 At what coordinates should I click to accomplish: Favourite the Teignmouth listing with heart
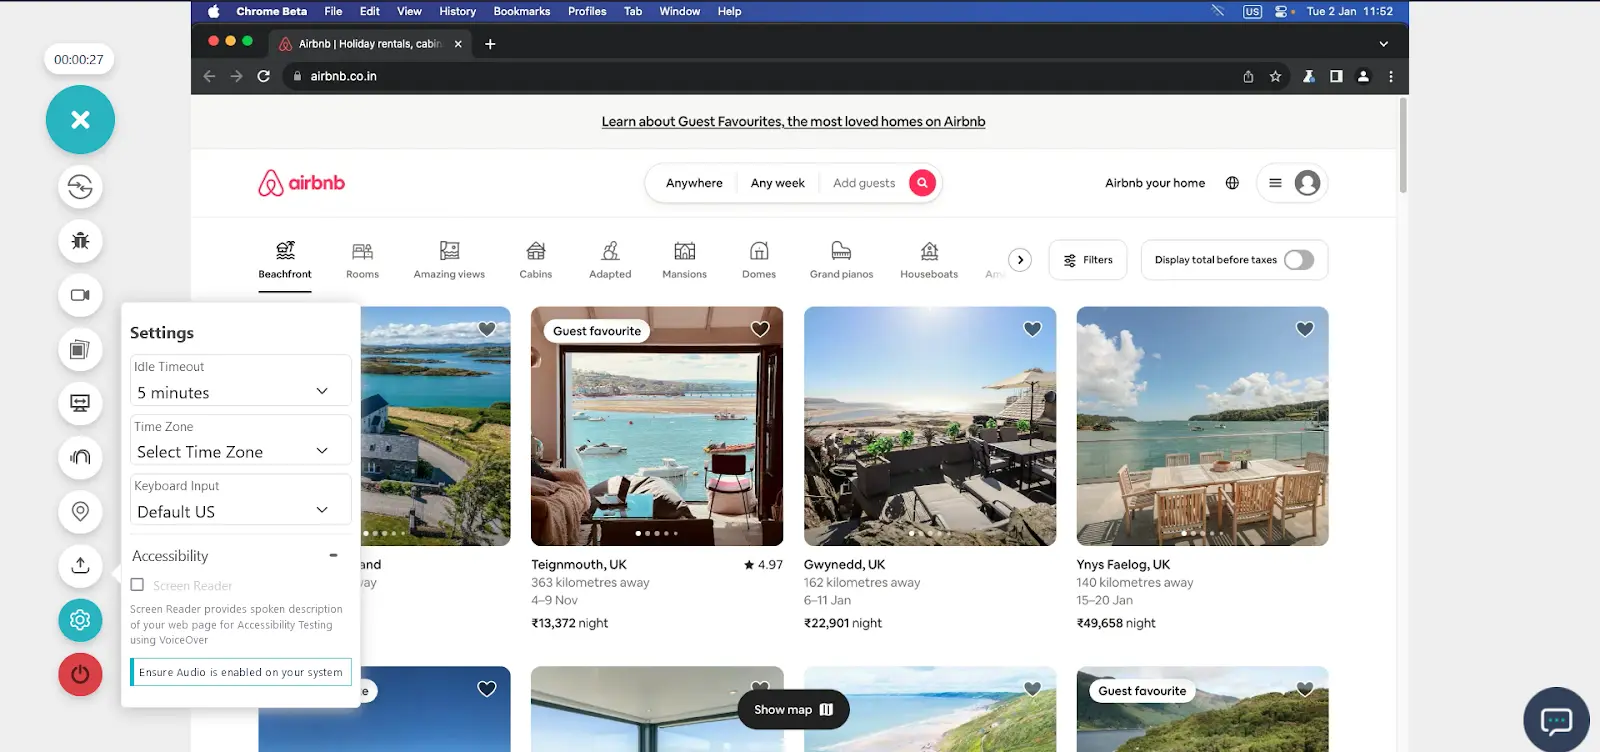coord(760,329)
